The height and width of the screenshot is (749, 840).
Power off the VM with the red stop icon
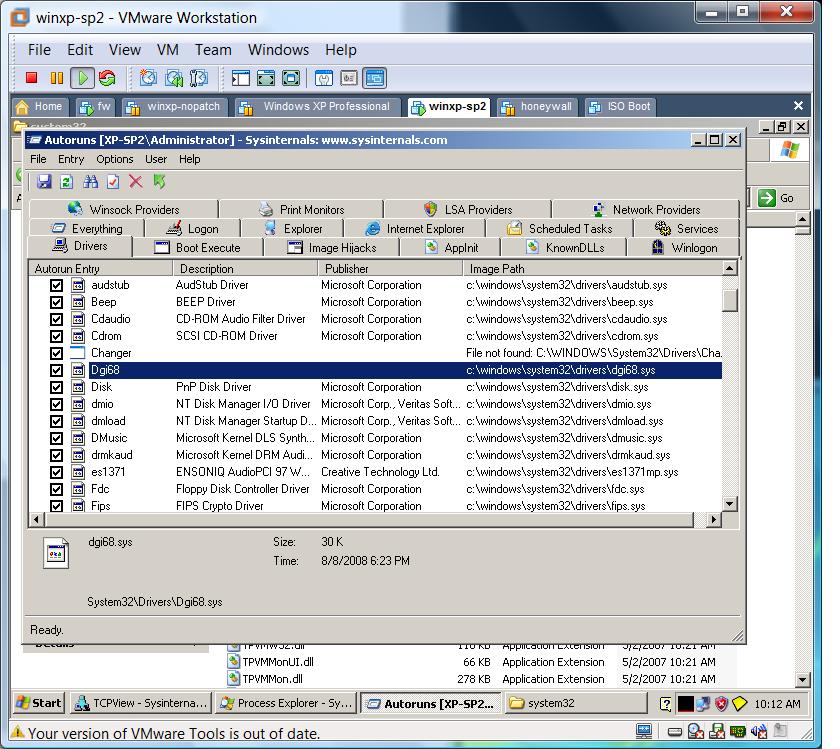coord(32,78)
